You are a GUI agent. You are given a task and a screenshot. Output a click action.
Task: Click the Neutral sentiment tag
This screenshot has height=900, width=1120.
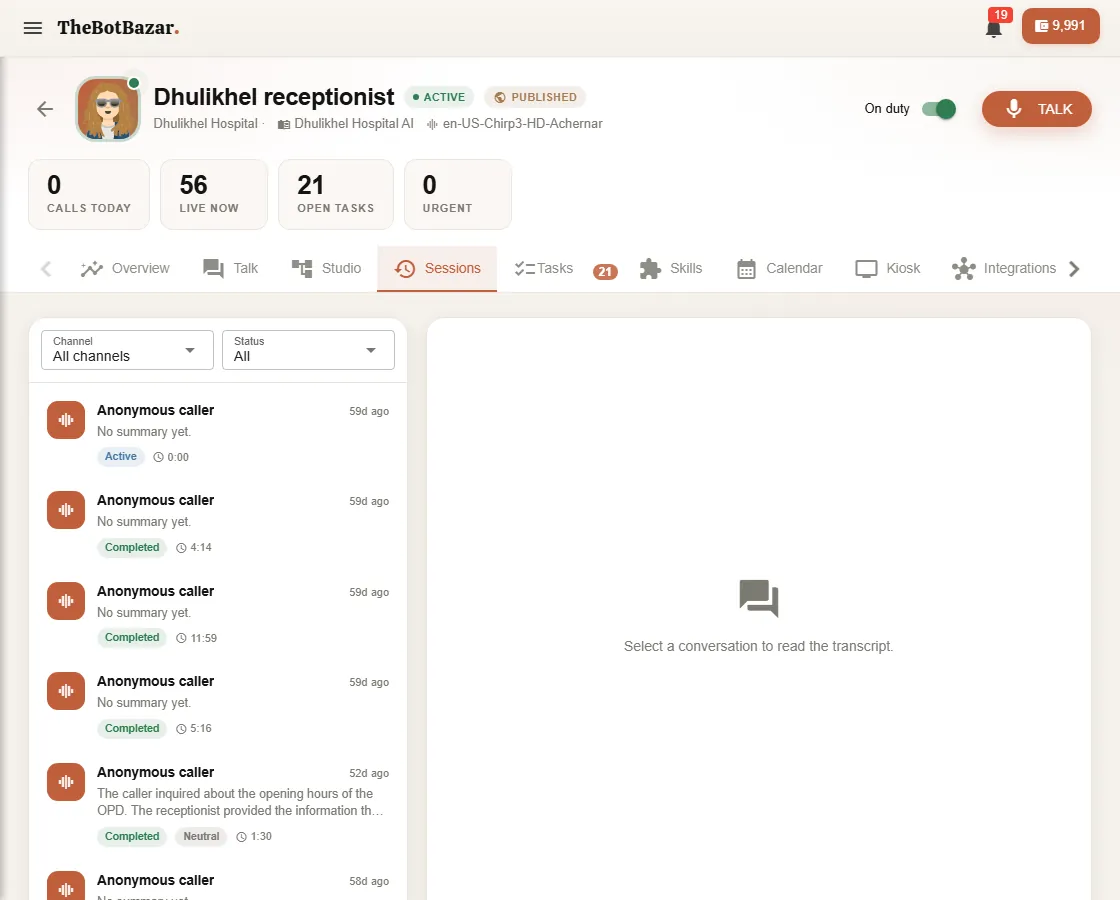[x=201, y=836]
